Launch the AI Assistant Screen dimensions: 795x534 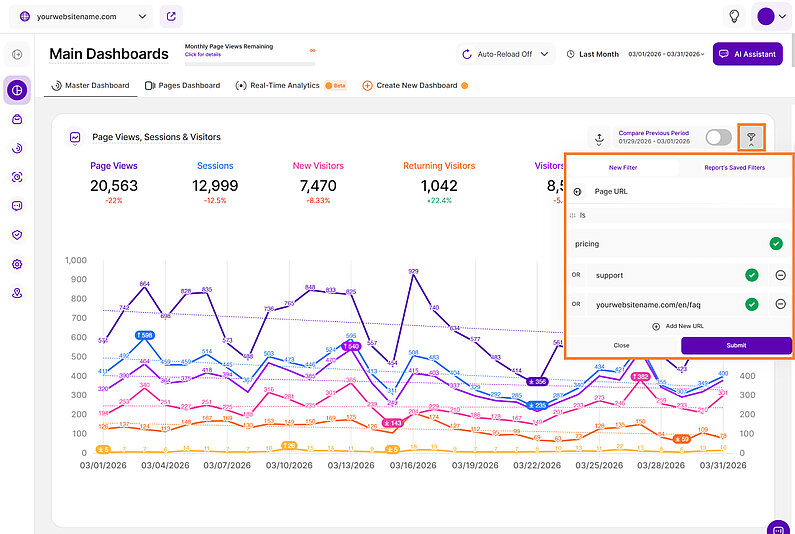click(747, 54)
